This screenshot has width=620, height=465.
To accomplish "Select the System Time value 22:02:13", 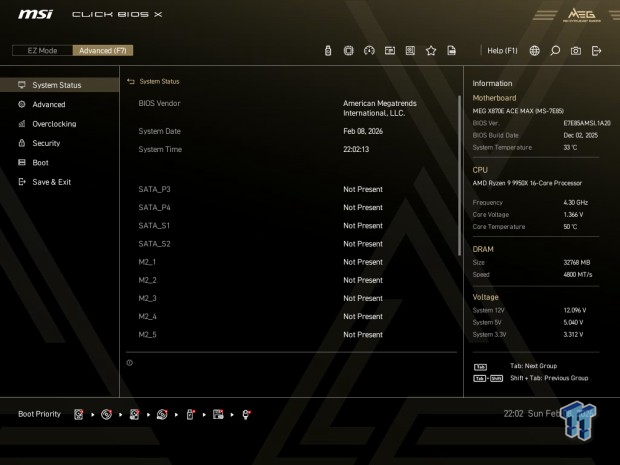I will click(356, 149).
